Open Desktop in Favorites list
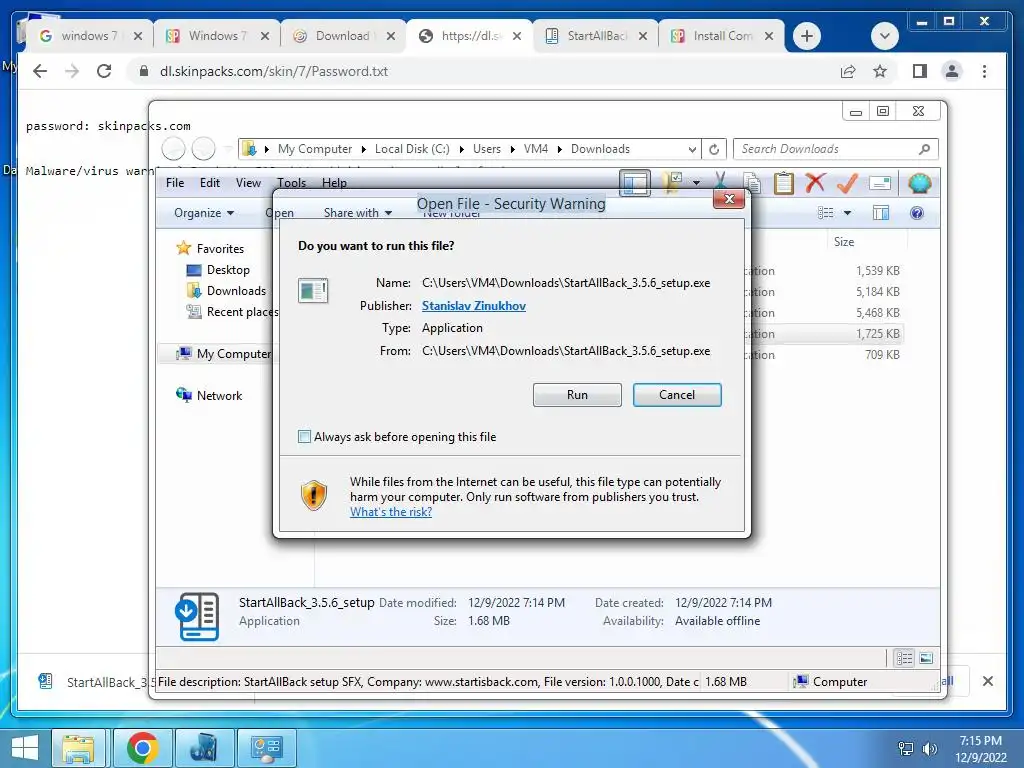This screenshot has height=768, width=1024. (x=227, y=270)
